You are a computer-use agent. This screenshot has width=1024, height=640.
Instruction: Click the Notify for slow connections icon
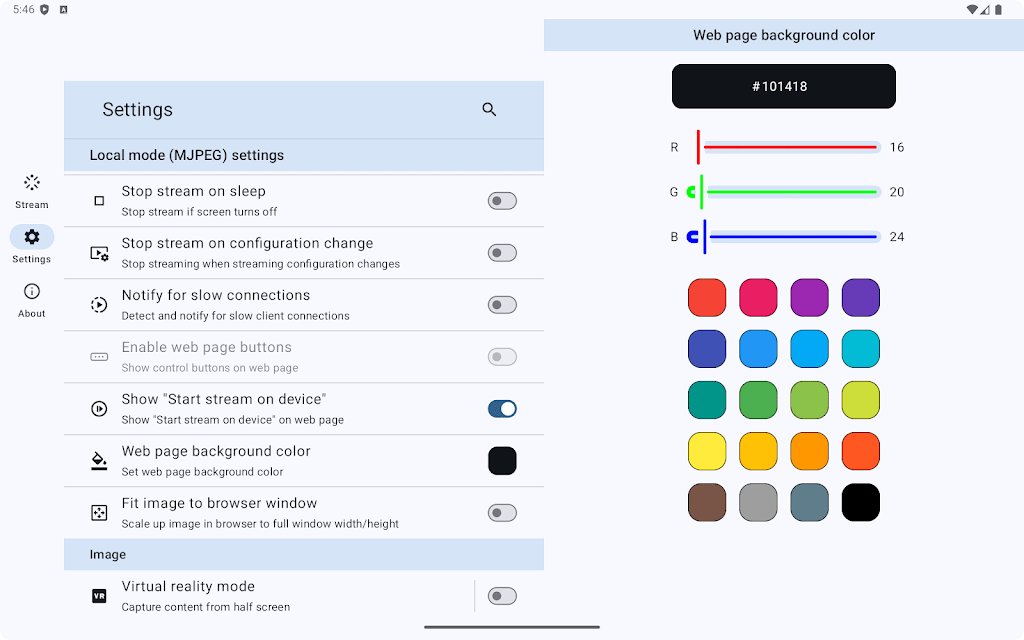[x=99, y=305]
